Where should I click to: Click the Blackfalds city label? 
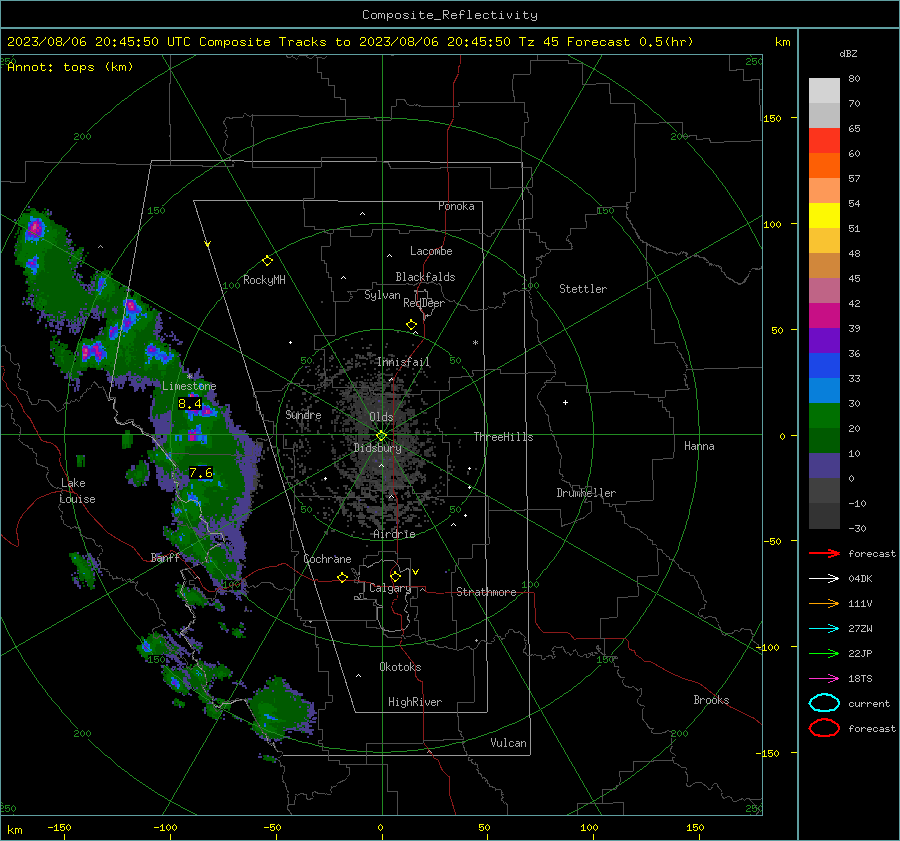pos(425,277)
